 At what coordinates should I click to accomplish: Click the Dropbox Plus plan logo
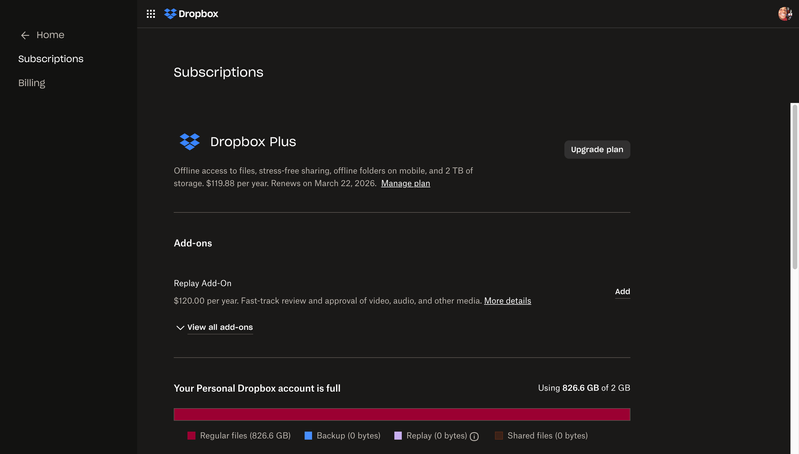pos(189,142)
